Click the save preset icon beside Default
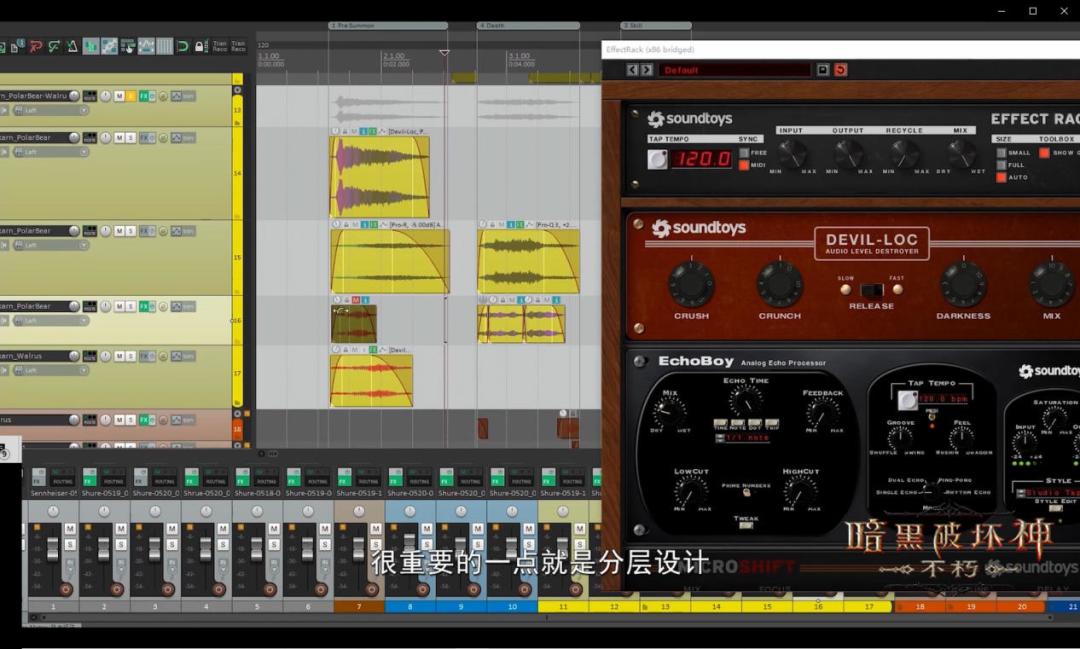This screenshot has height=649, width=1080. [x=822, y=70]
